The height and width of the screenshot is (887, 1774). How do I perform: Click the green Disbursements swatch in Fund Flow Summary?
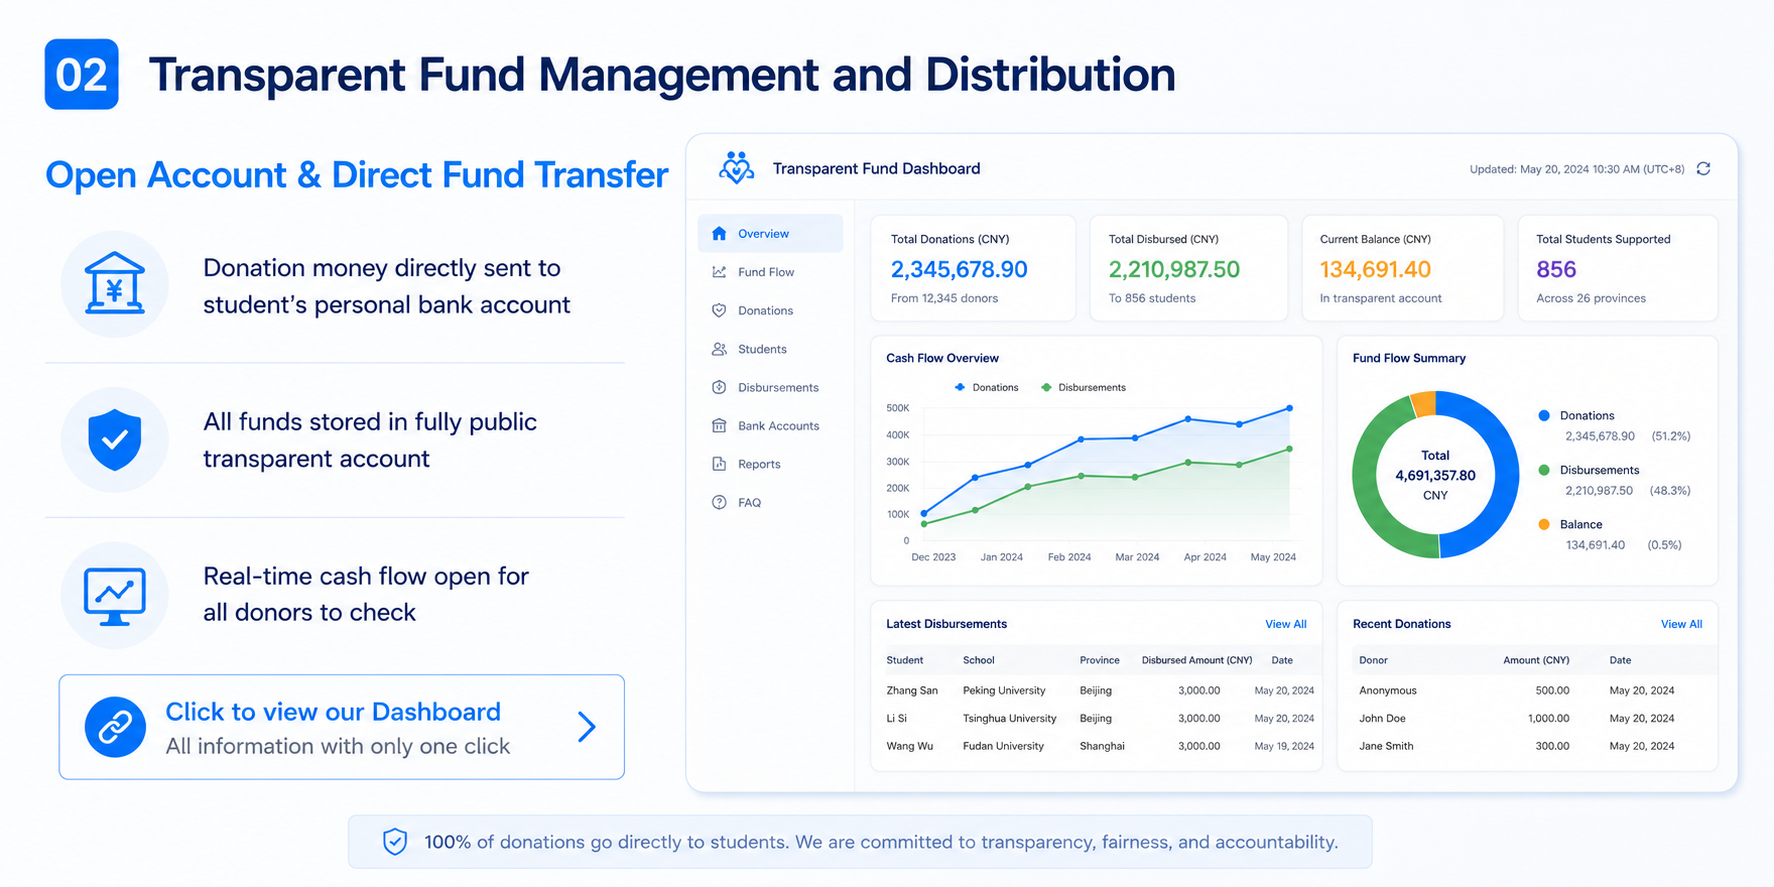coord(1544,470)
